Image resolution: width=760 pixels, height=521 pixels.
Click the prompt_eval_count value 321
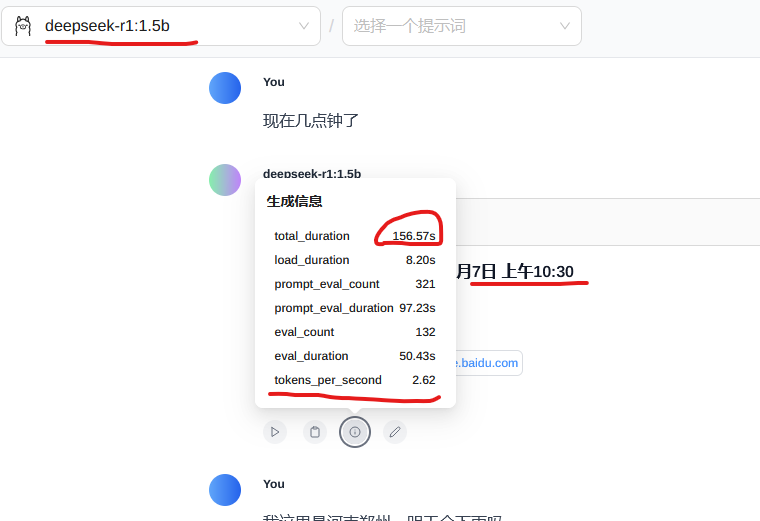point(425,284)
